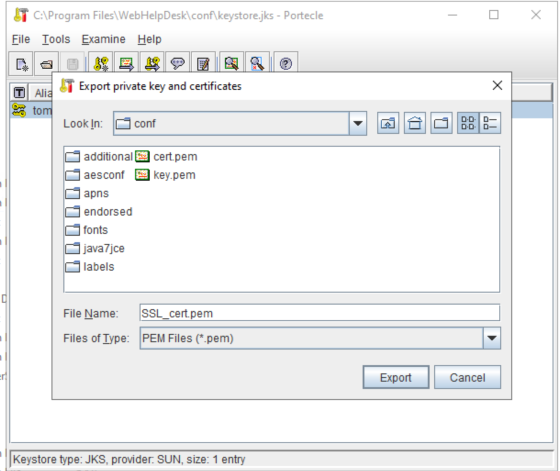The height and width of the screenshot is (471, 560).
Task: Click the Export button
Action: [396, 377]
